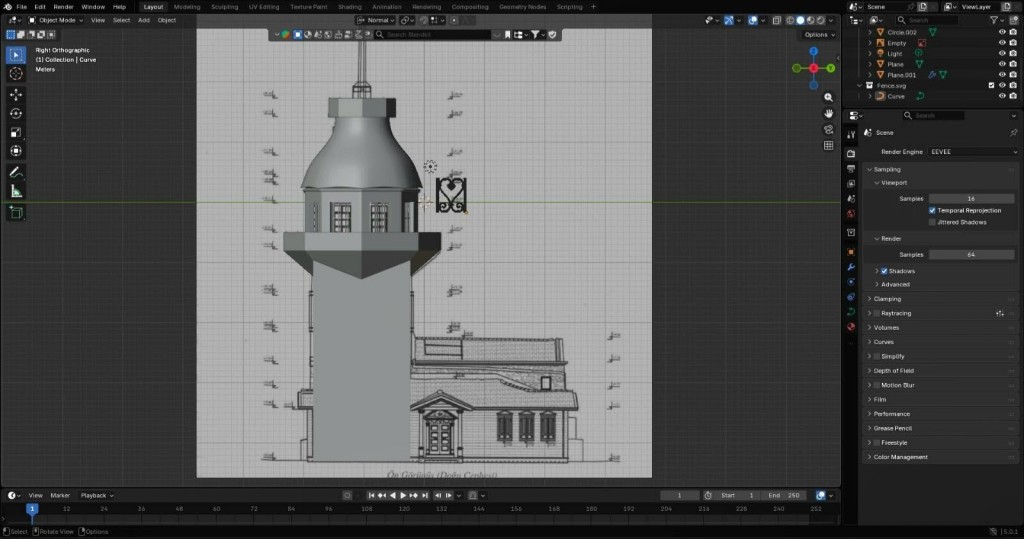Image resolution: width=1024 pixels, height=539 pixels.
Task: Open the Render Engine EEVEE dropdown
Action: pos(972,152)
